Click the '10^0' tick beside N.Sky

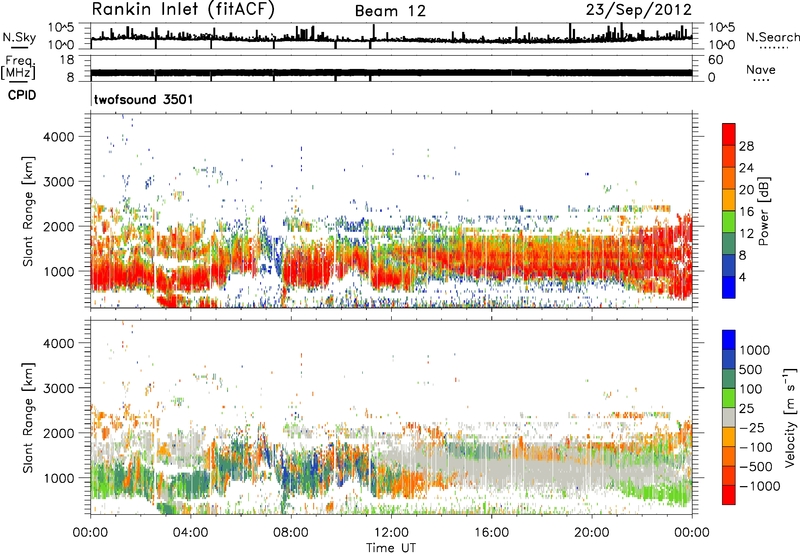61,45
